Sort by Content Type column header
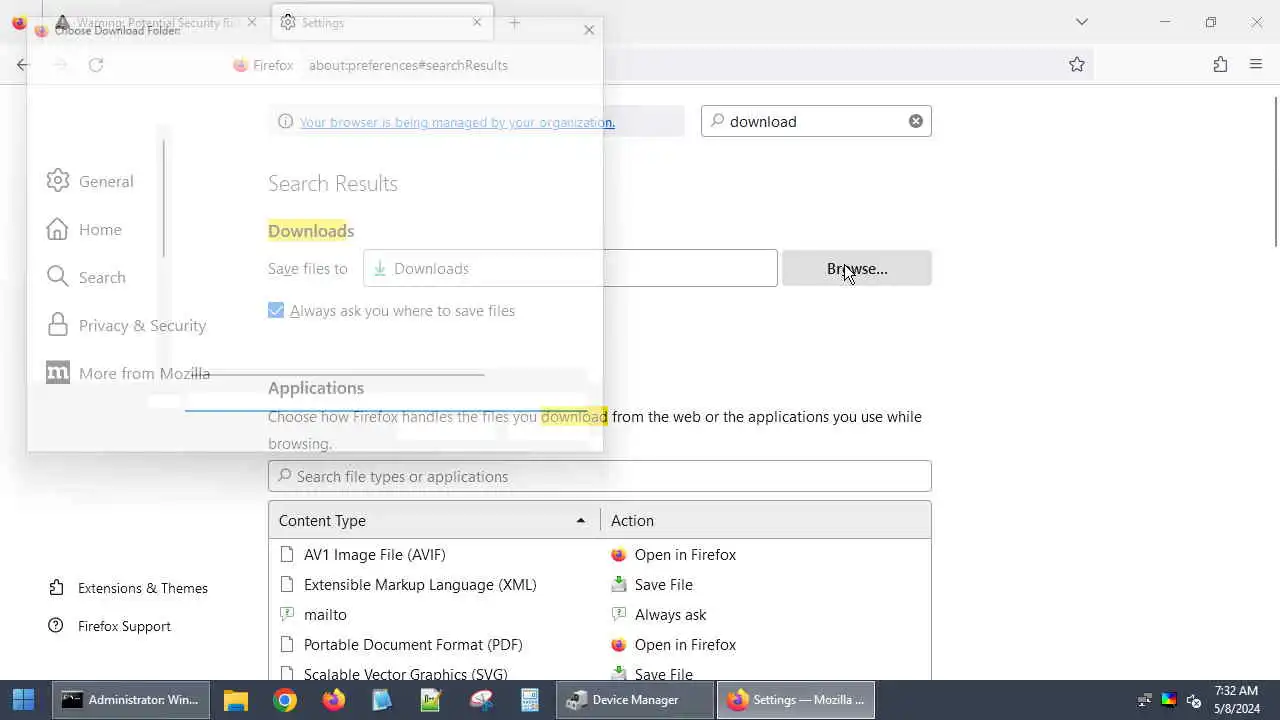The width and height of the screenshot is (1280, 720). pyautogui.click(x=434, y=520)
